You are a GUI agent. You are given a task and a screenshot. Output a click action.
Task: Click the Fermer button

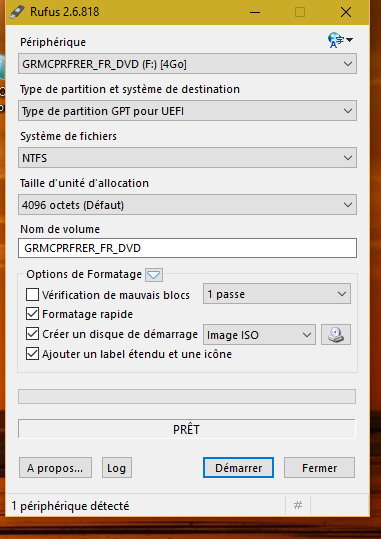[319, 468]
